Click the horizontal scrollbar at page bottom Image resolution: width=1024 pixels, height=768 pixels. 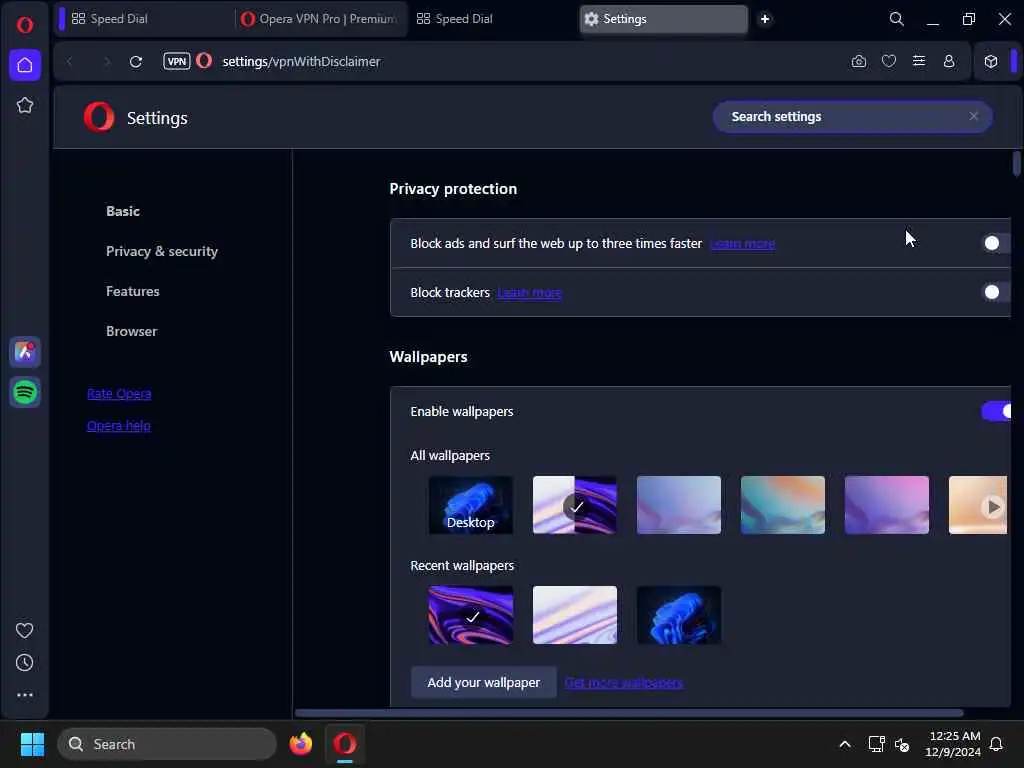click(629, 712)
